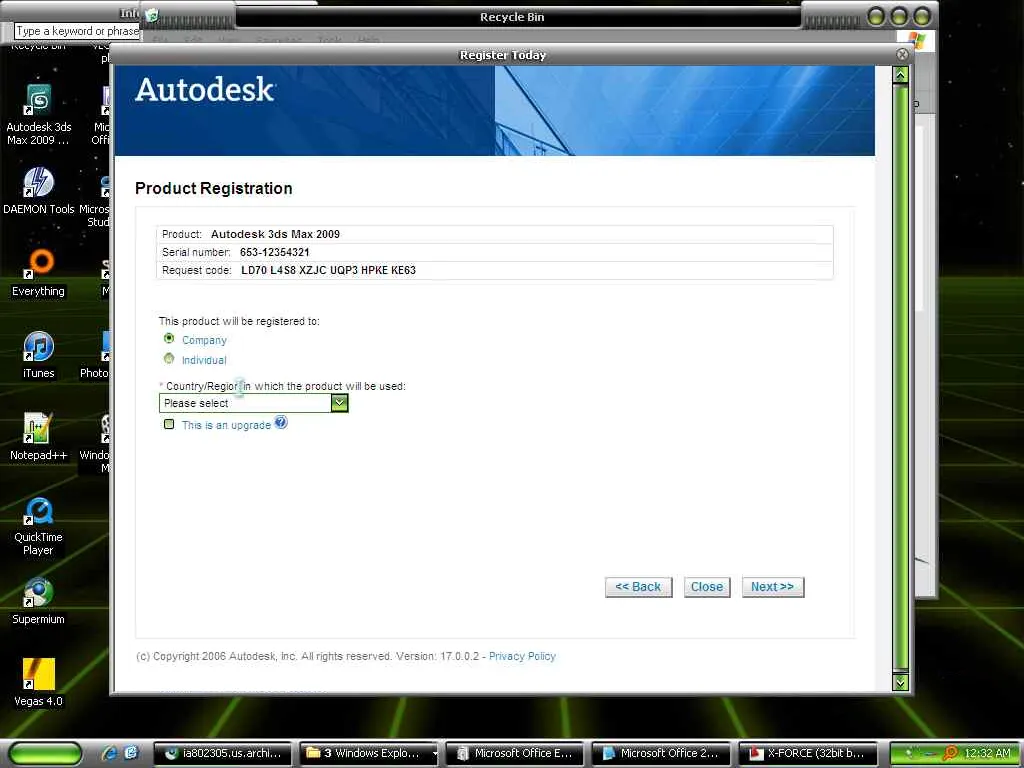
Task: Open the 3 Windows Explorer taskbar group
Action: pos(370,753)
